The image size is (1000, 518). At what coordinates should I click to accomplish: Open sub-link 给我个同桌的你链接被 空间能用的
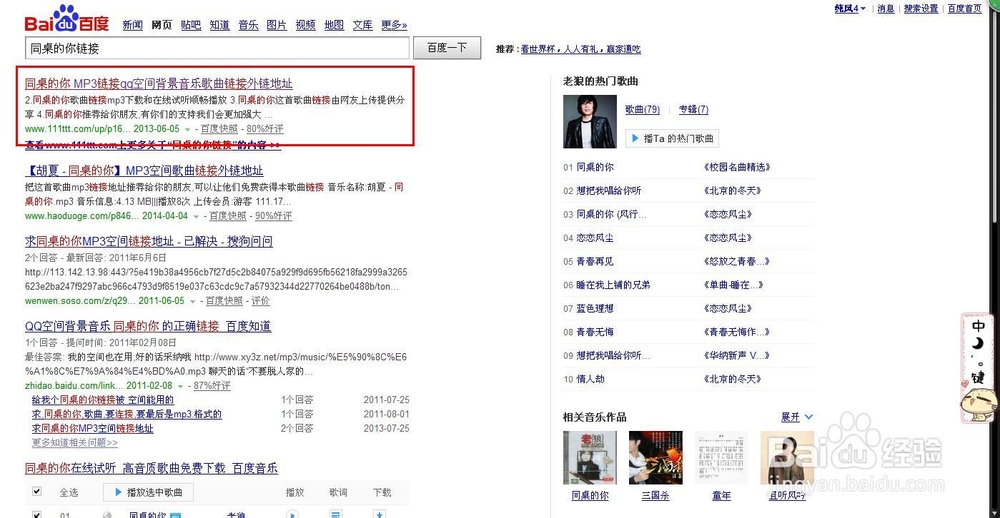[103, 400]
